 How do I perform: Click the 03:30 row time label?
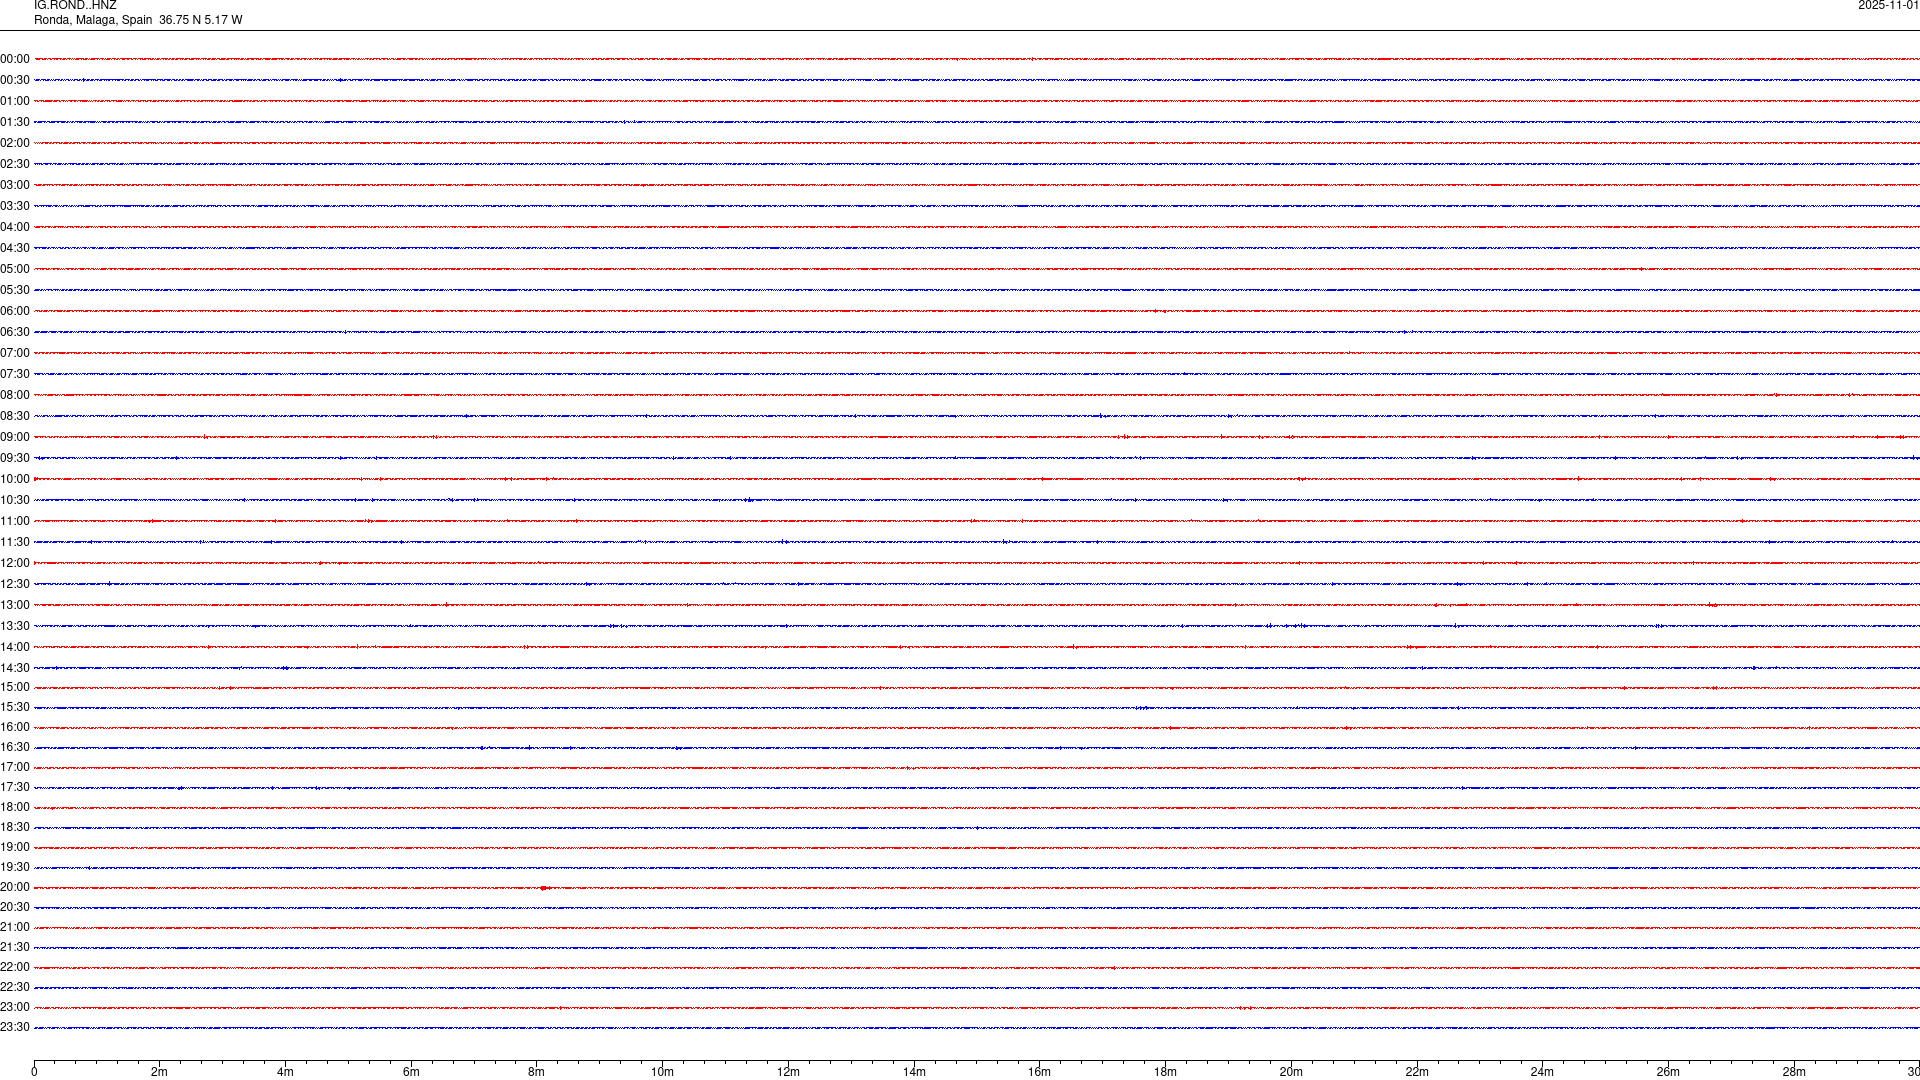(15, 206)
